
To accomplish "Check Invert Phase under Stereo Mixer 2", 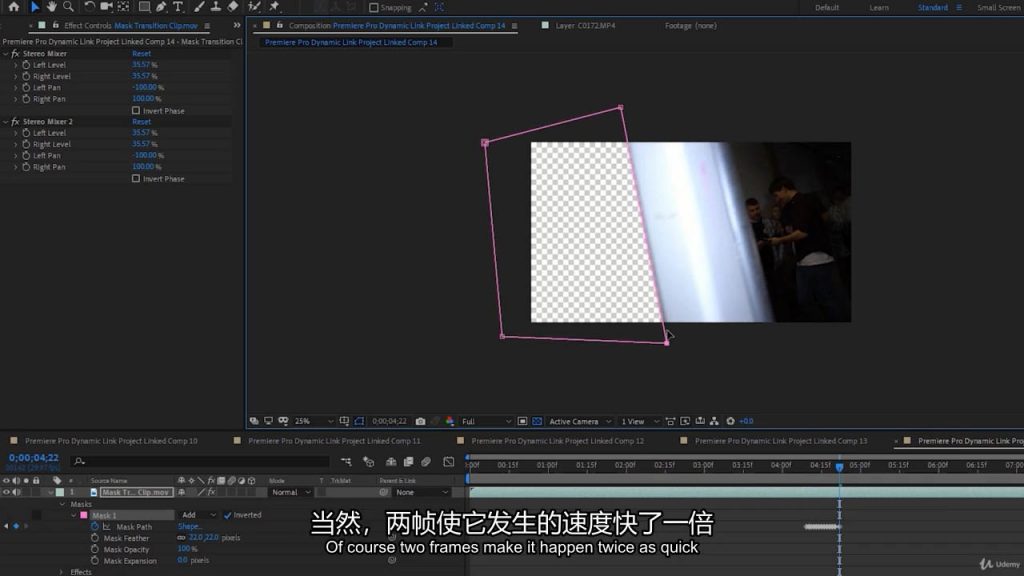I will tap(136, 178).
